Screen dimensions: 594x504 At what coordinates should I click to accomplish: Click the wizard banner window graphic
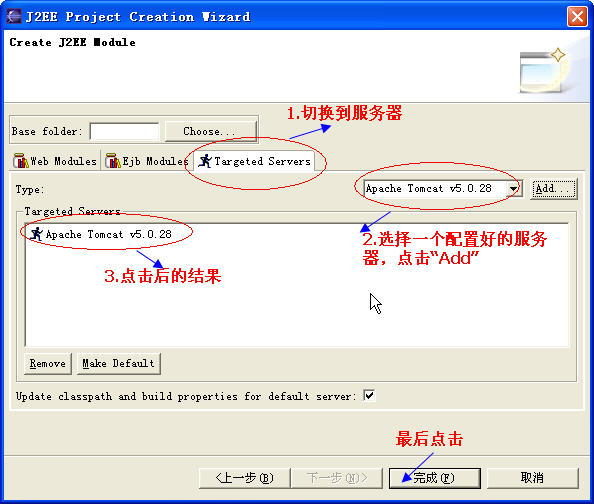click(542, 71)
